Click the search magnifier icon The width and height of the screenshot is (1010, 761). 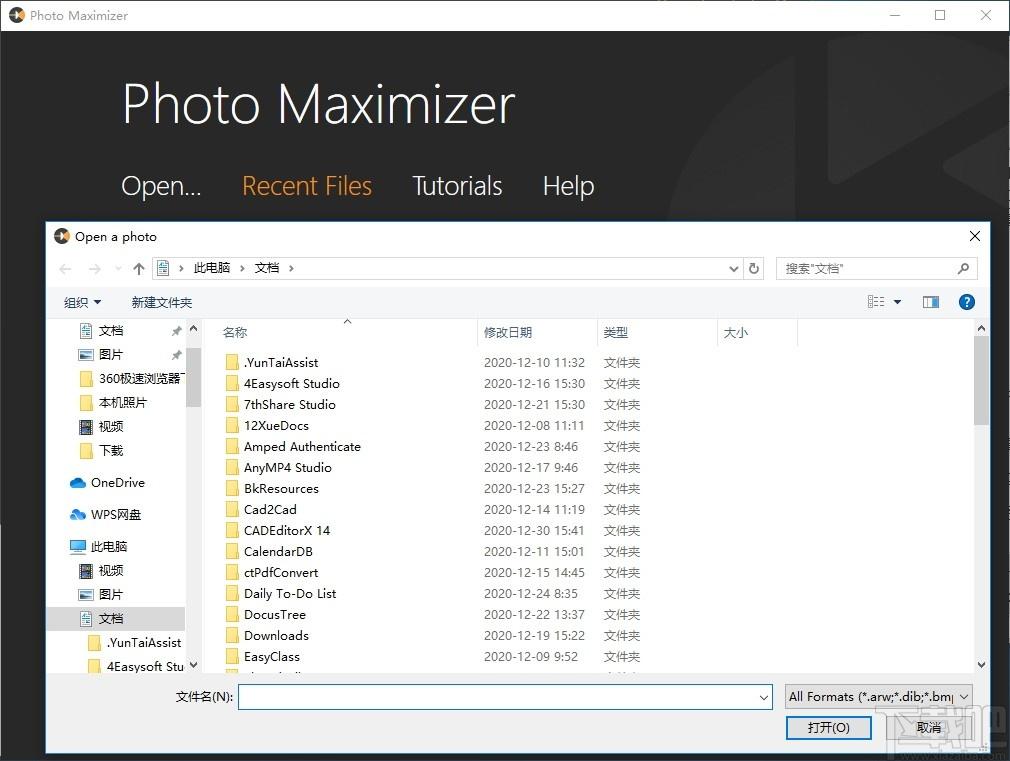[x=963, y=269]
